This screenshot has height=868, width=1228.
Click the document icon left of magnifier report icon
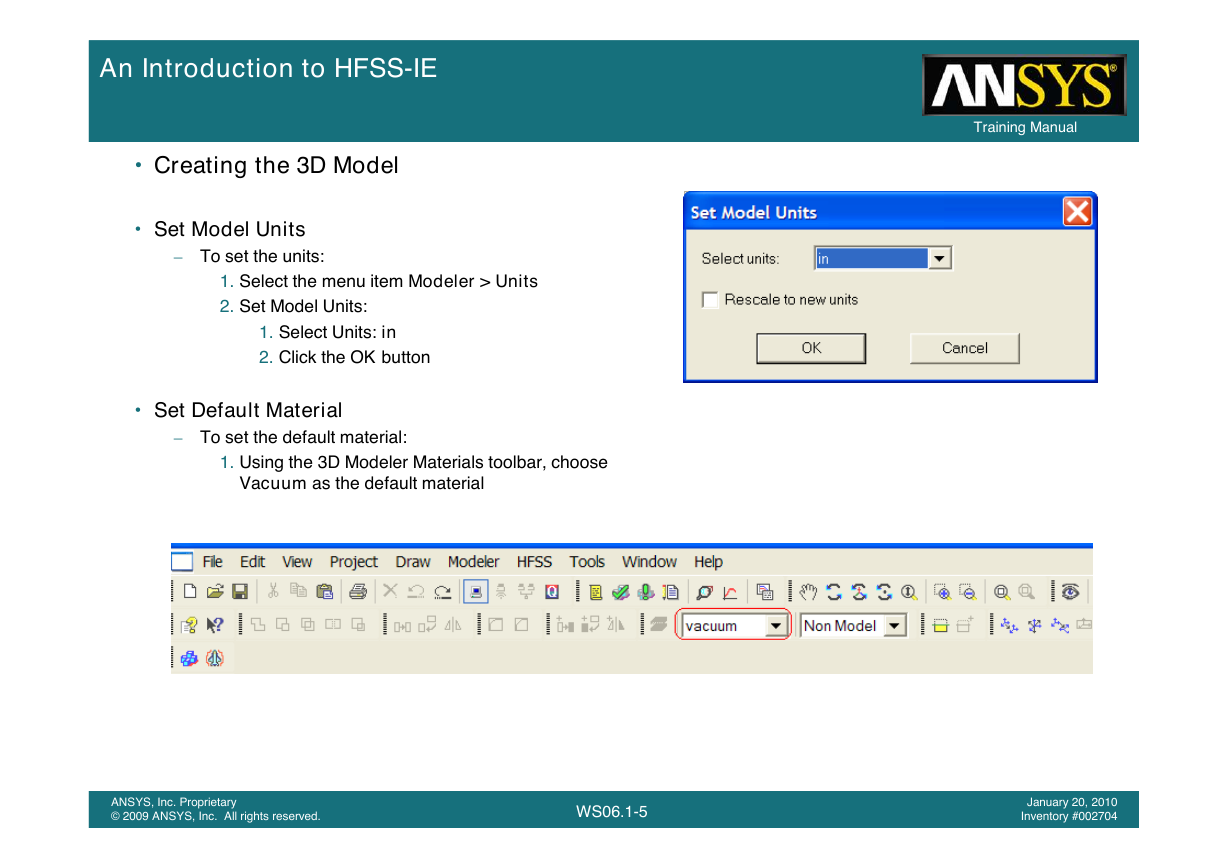pyautogui.click(x=671, y=592)
